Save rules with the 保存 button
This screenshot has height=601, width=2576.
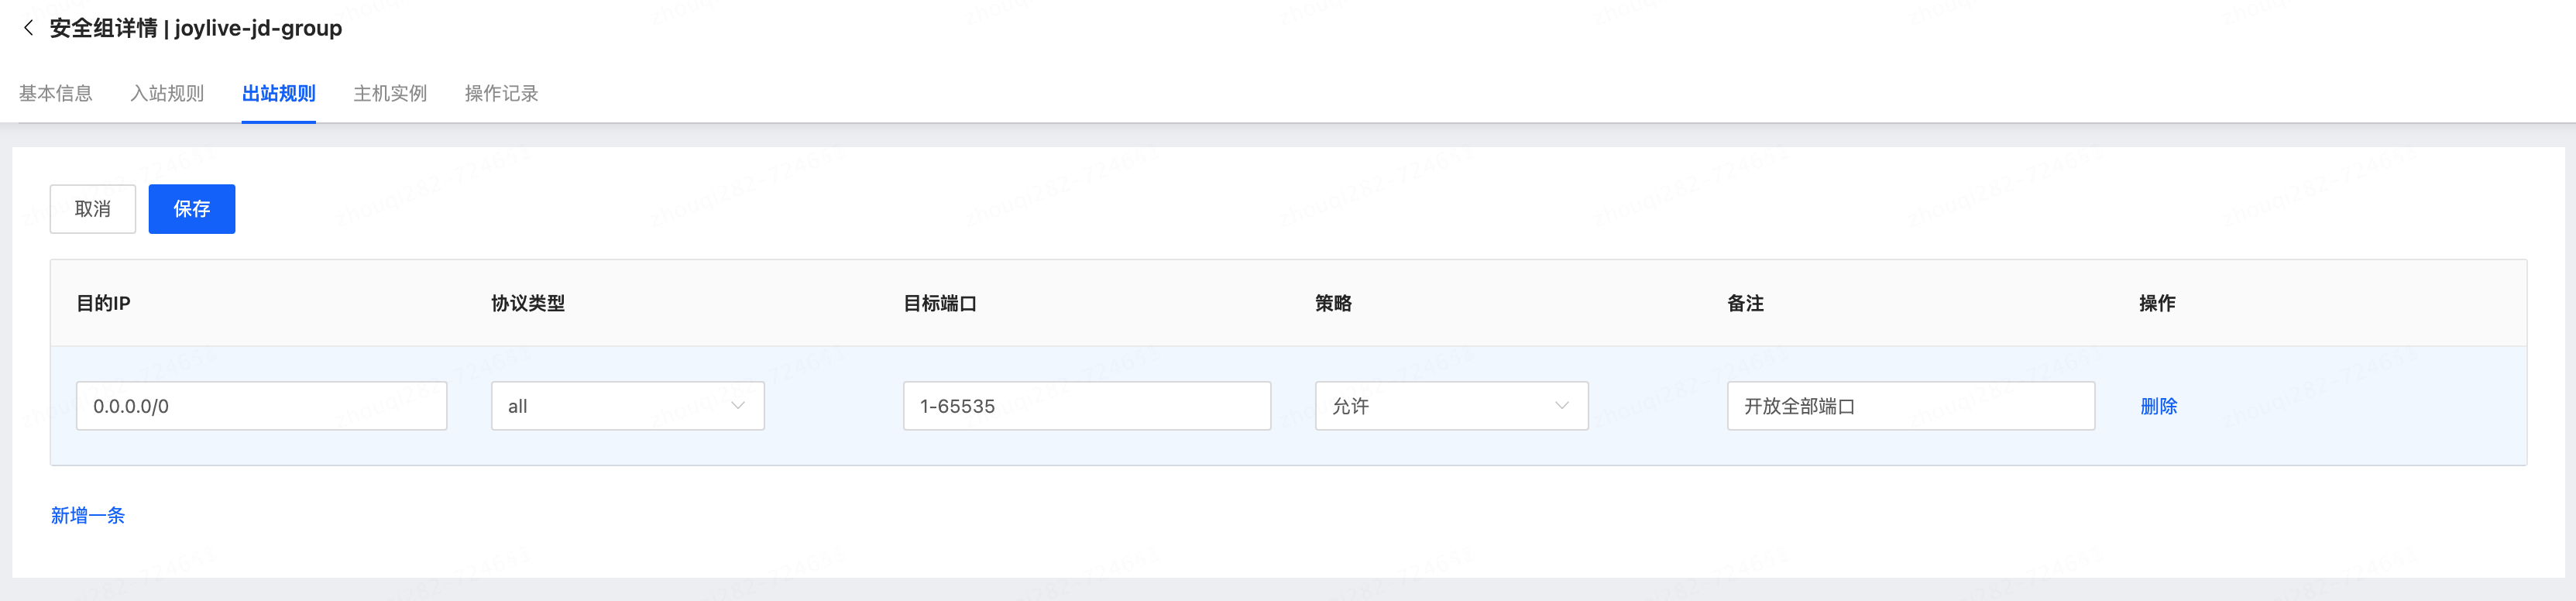pyautogui.click(x=192, y=209)
